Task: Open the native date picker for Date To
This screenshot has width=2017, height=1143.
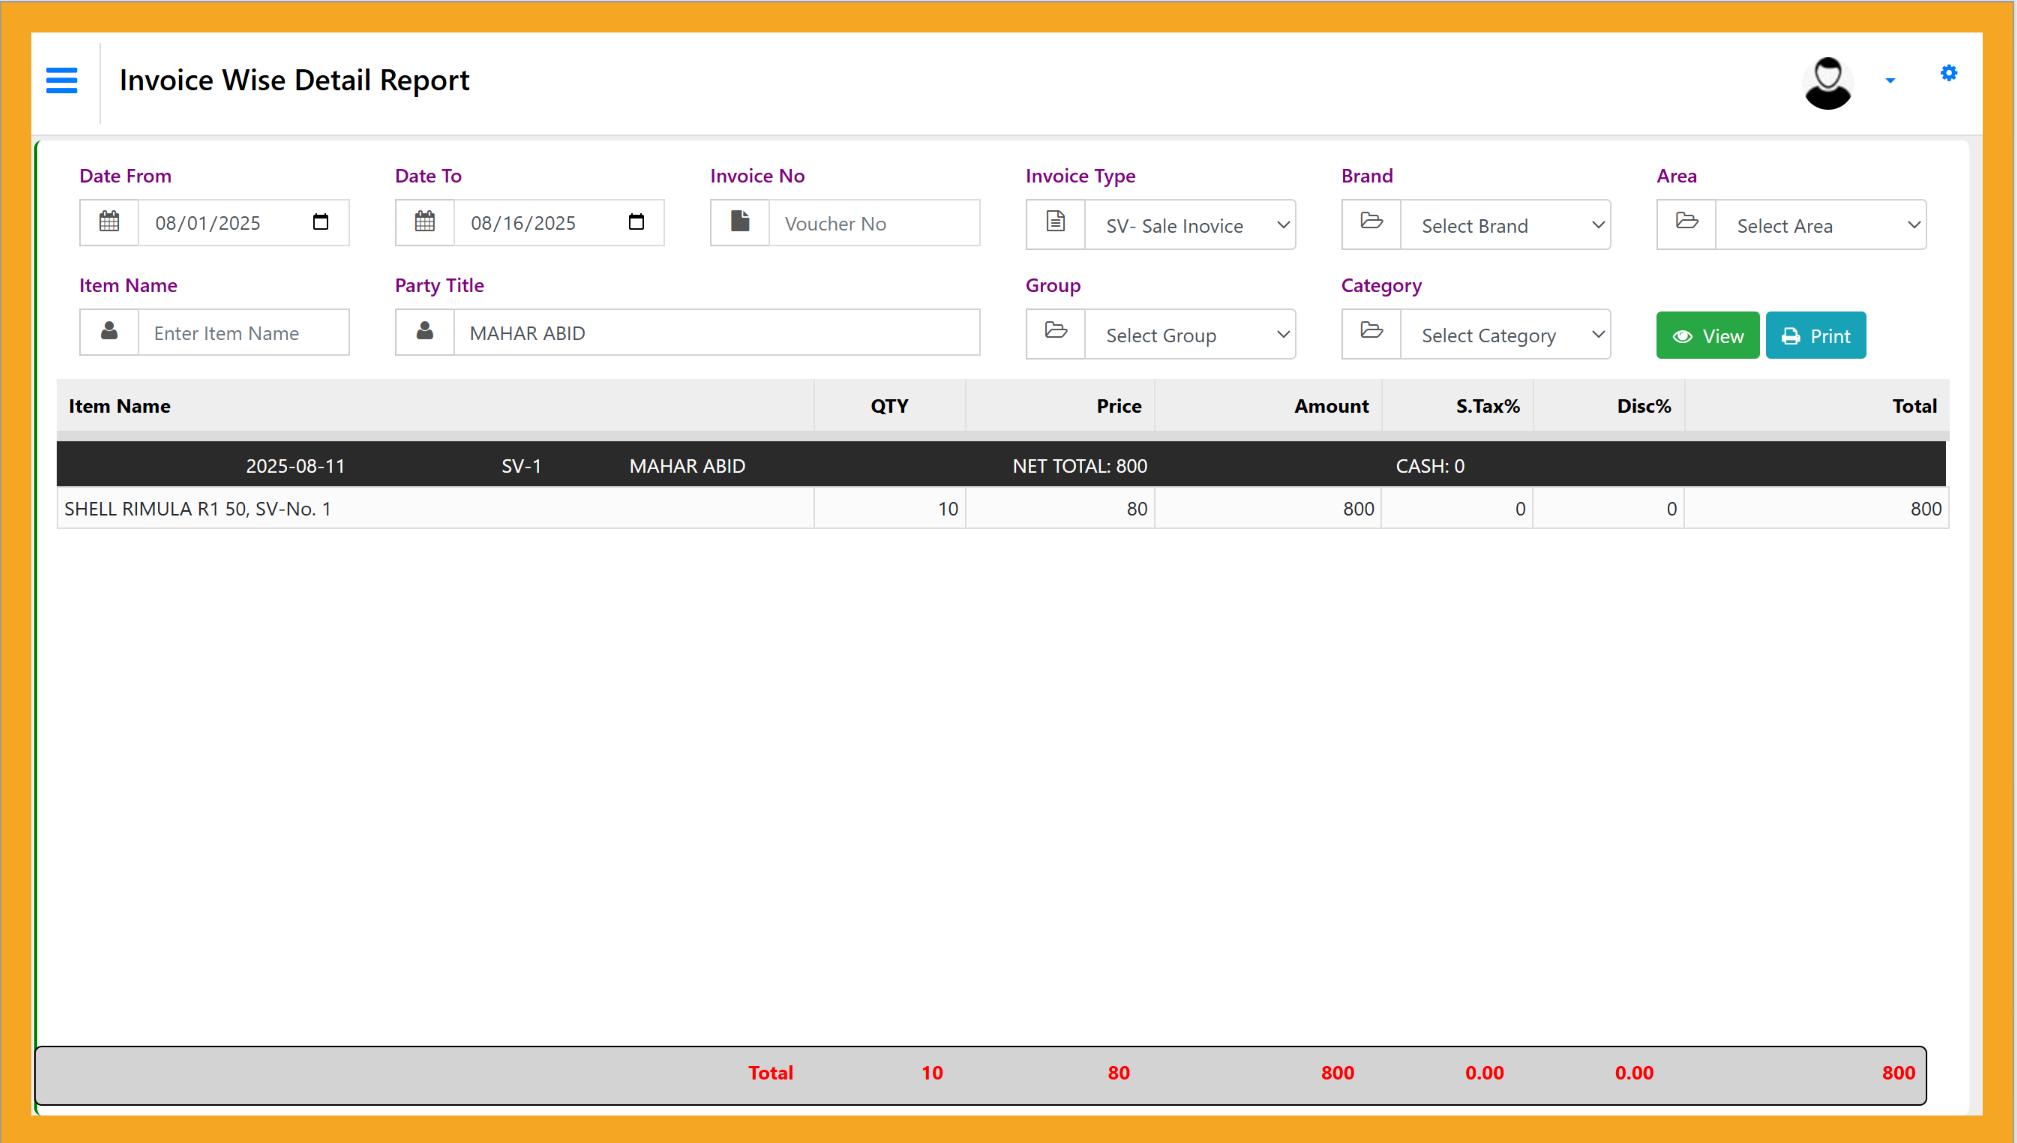Action: pos(636,222)
